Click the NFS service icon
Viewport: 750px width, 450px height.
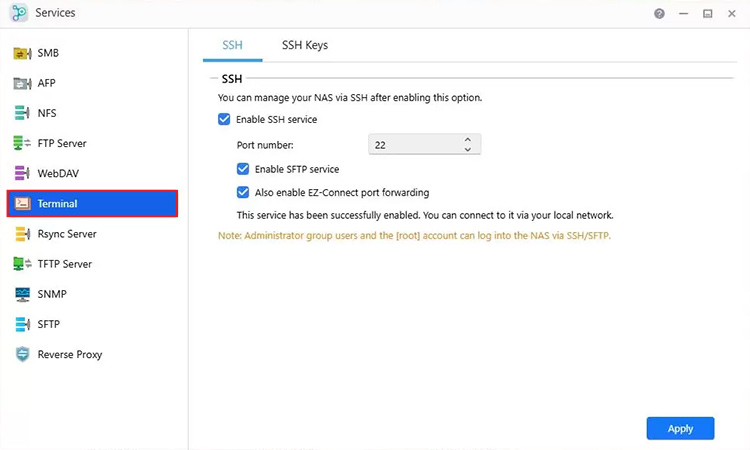[22, 113]
